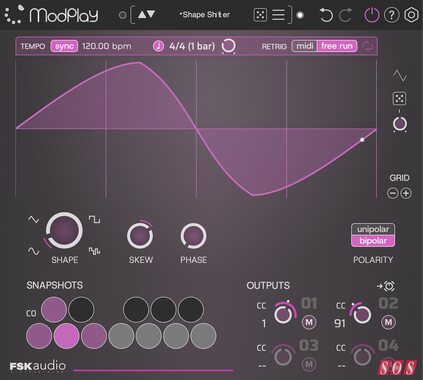This screenshot has height=380, width=423.
Task: Click the small circle left of preset bracket
Action: point(122,15)
